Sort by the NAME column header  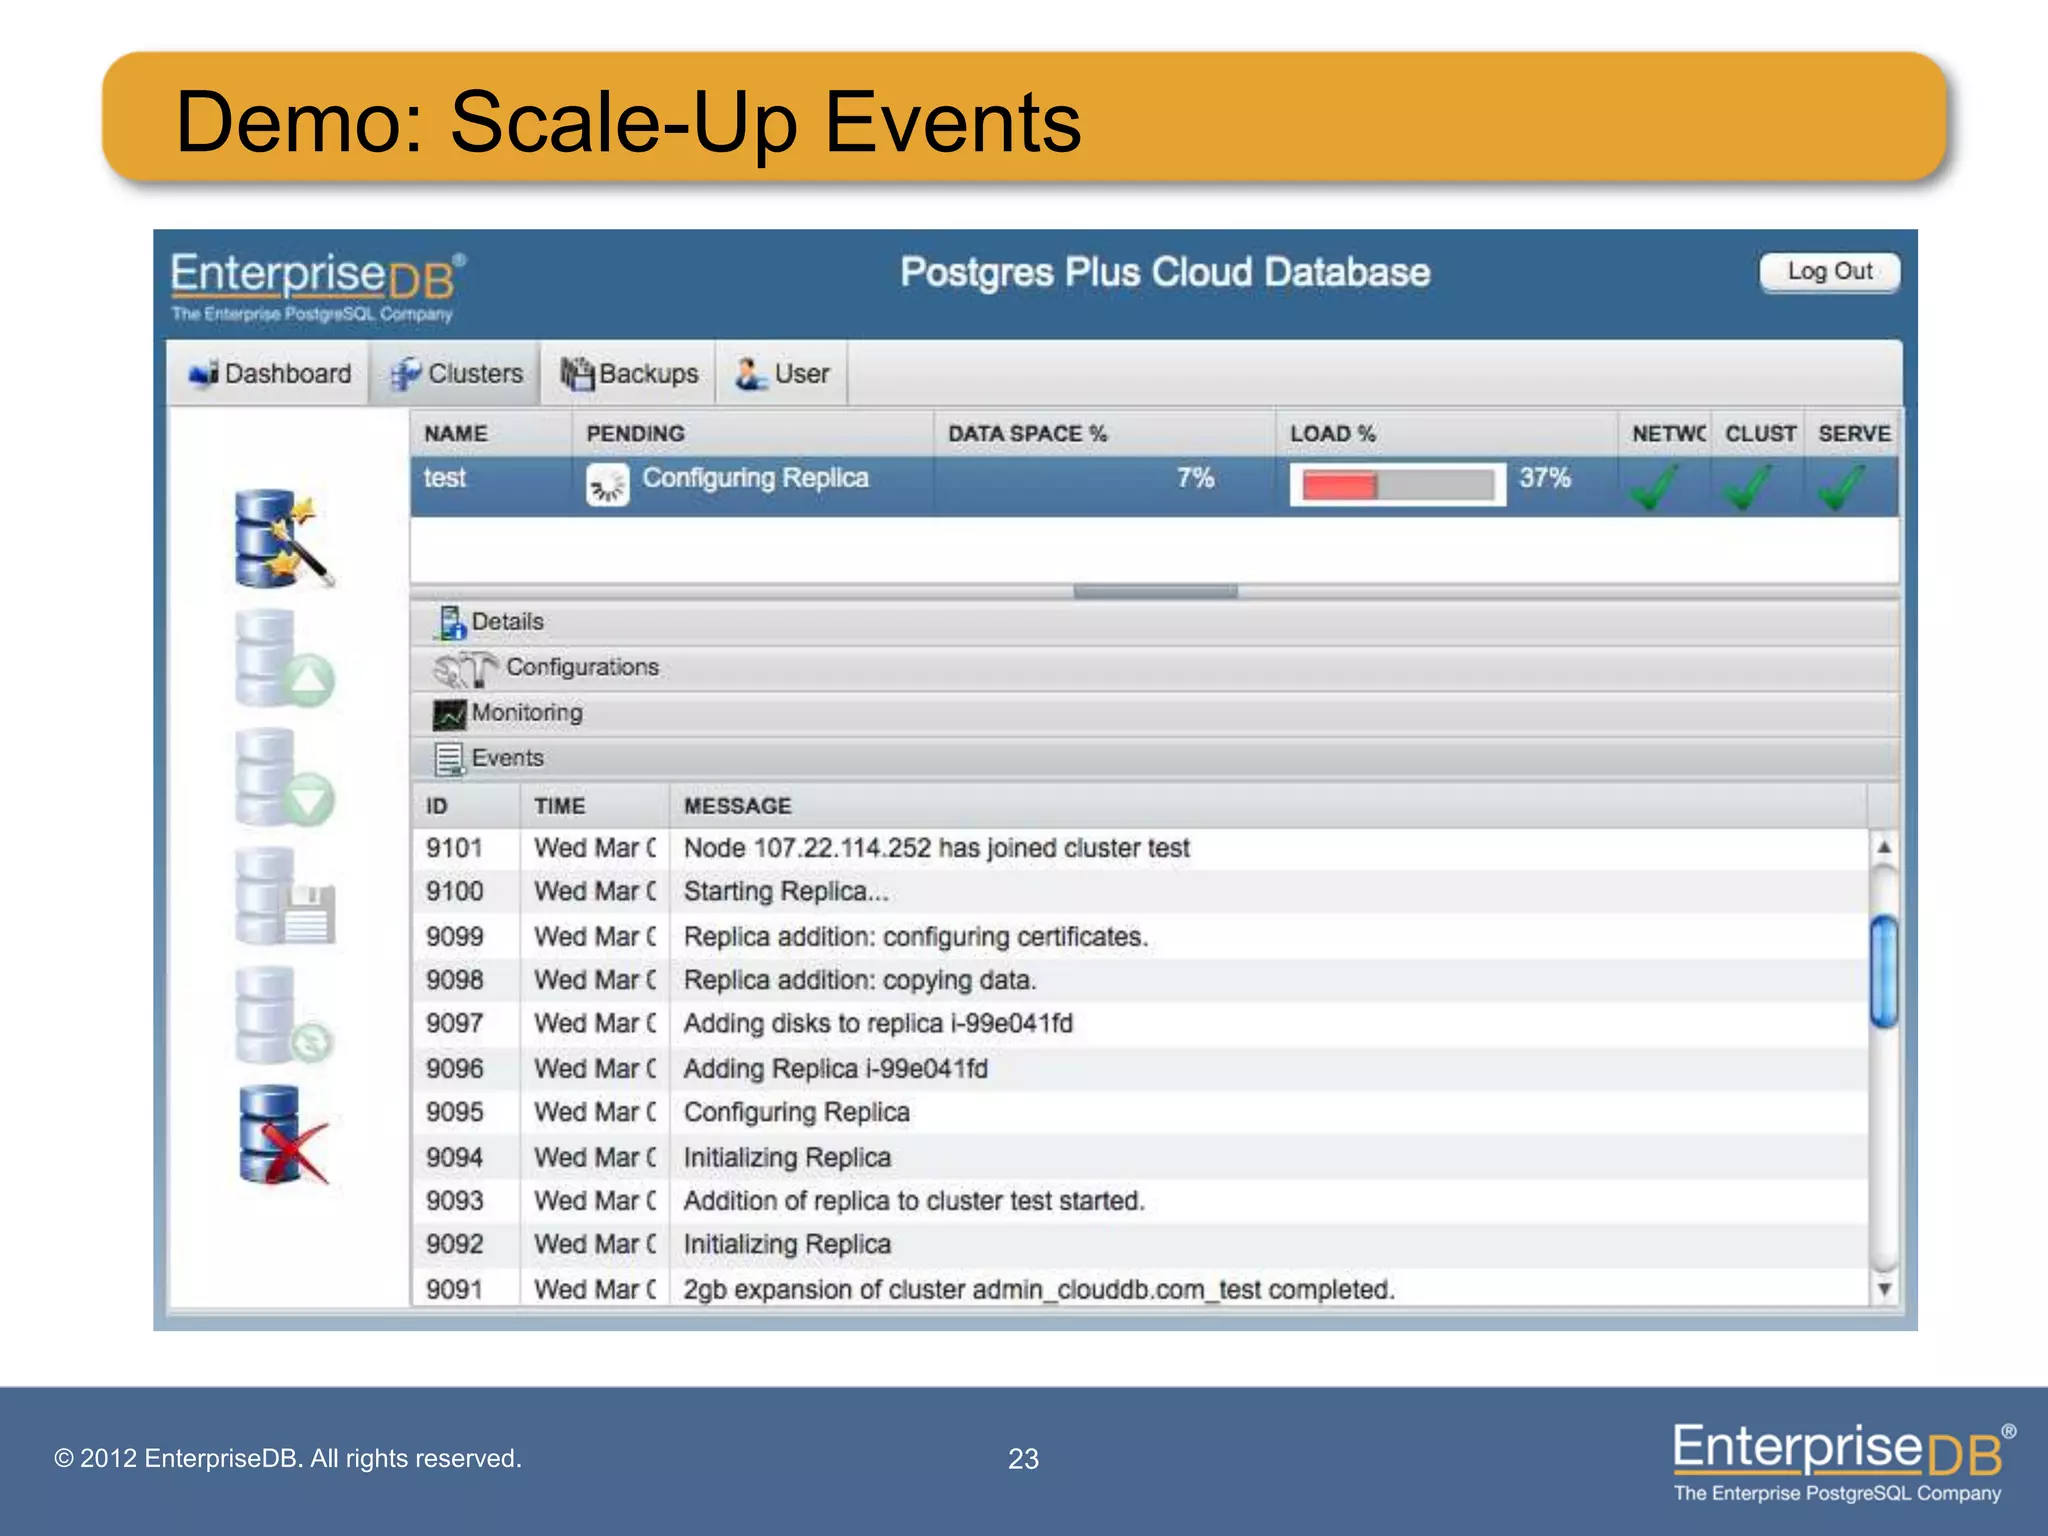[x=491, y=434]
